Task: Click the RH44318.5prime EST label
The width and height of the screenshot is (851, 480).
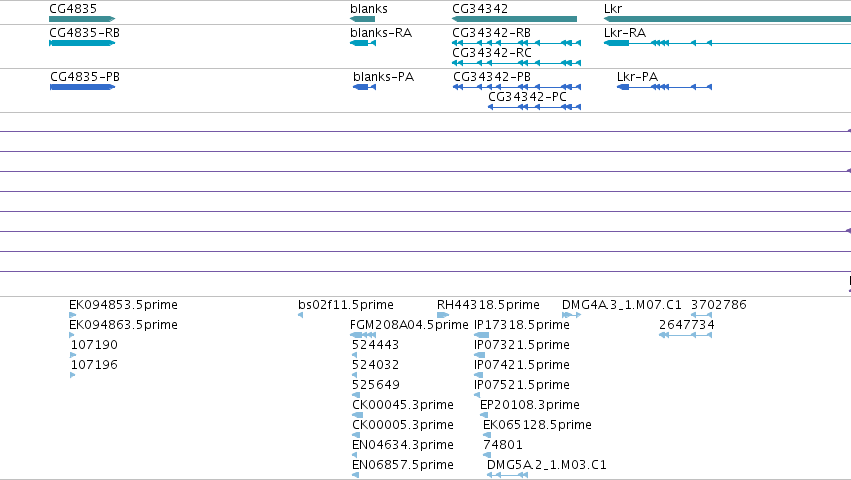Action: pyautogui.click(x=488, y=305)
